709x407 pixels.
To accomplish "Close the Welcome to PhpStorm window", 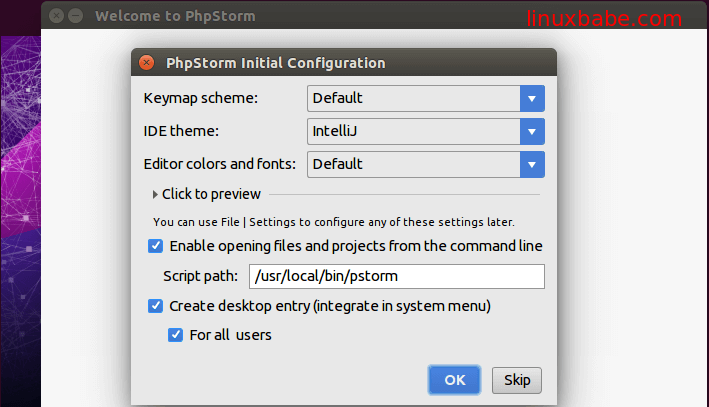I will tap(55, 16).
